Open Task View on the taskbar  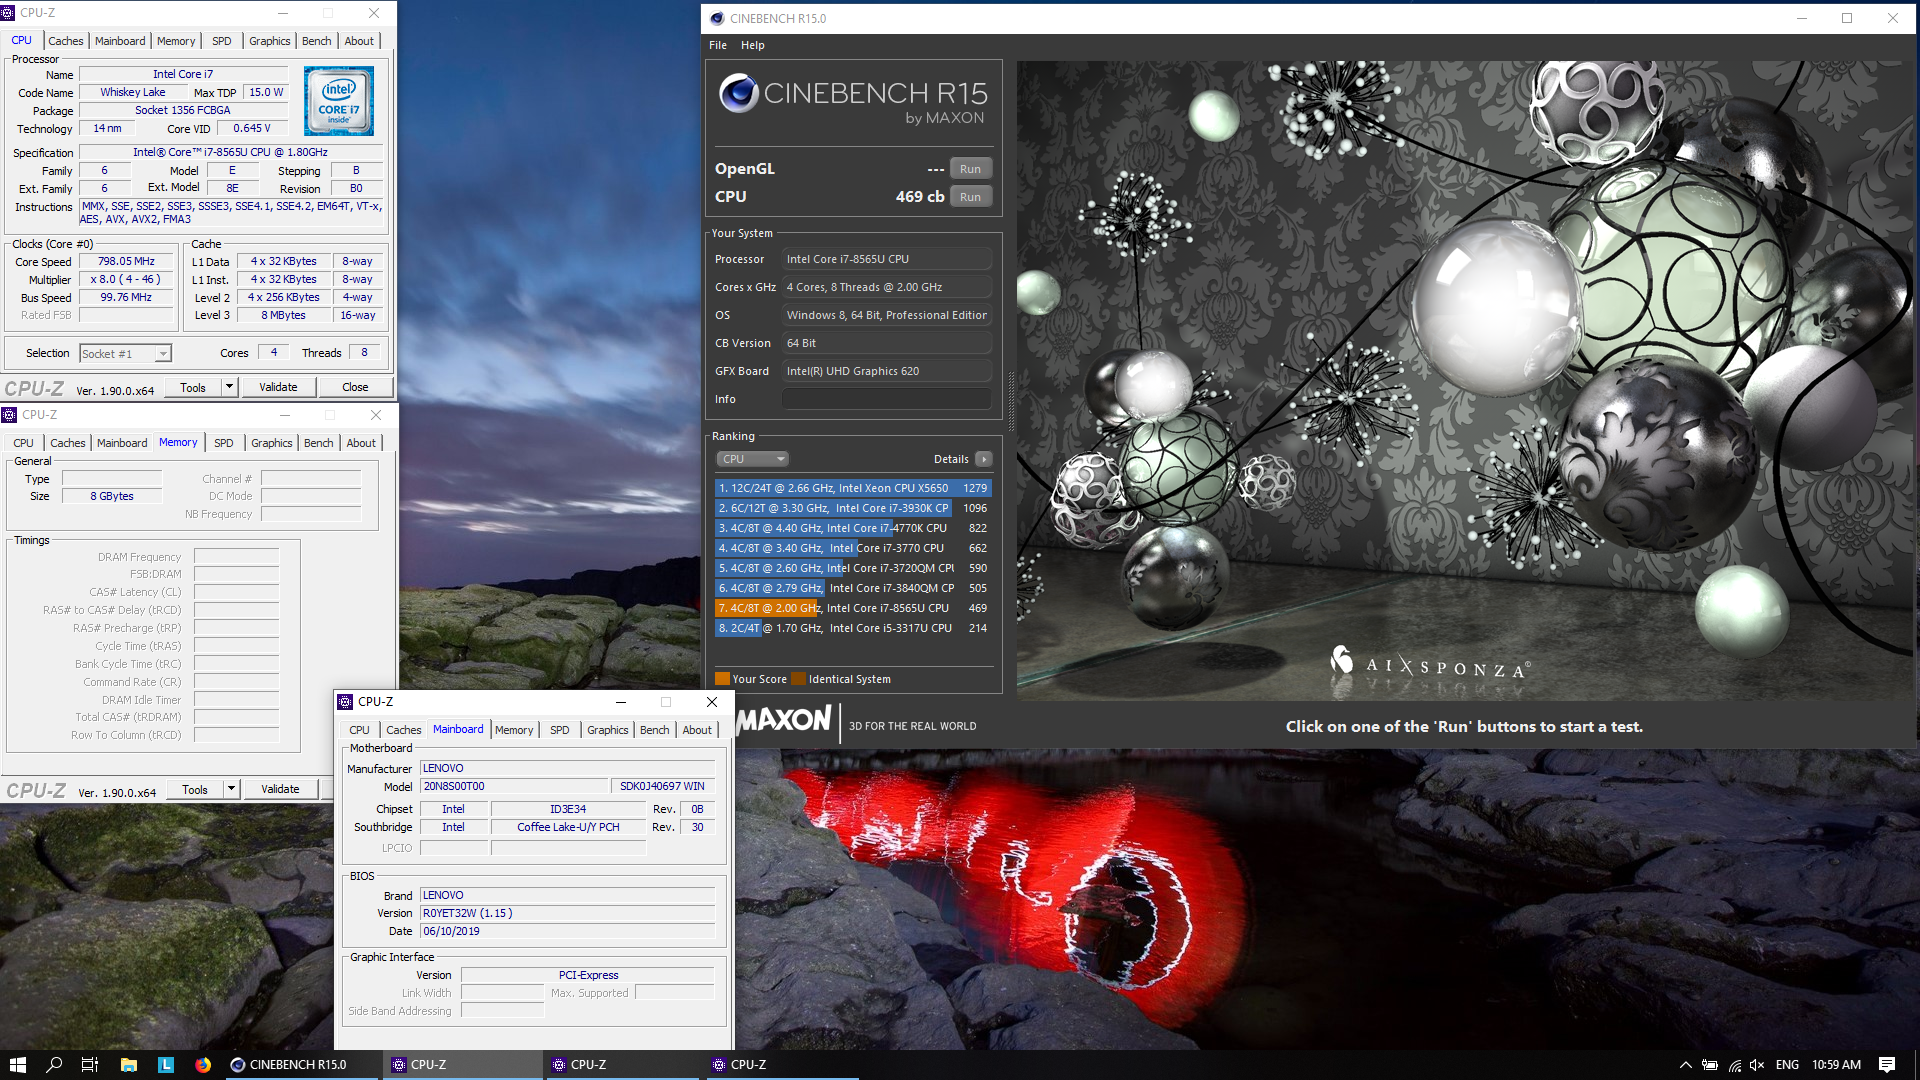pyautogui.click(x=90, y=1065)
